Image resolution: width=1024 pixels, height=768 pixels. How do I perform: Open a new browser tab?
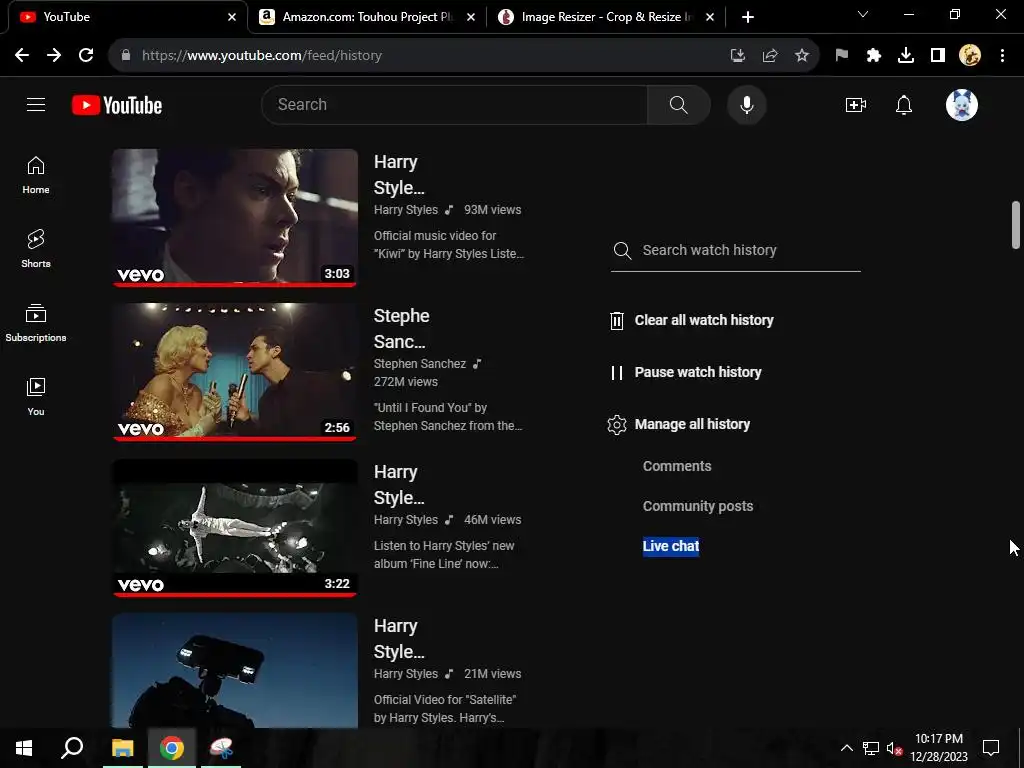(748, 17)
